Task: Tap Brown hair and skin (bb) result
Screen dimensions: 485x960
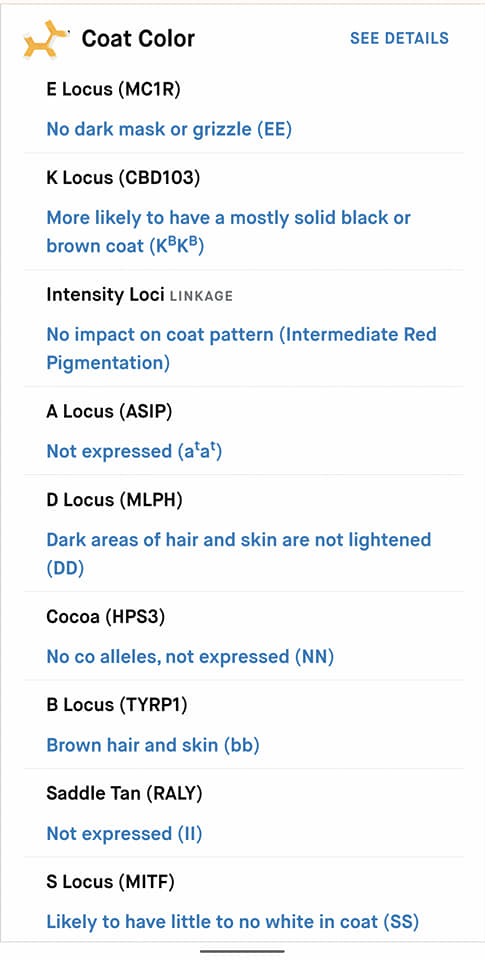Action: pos(153,746)
